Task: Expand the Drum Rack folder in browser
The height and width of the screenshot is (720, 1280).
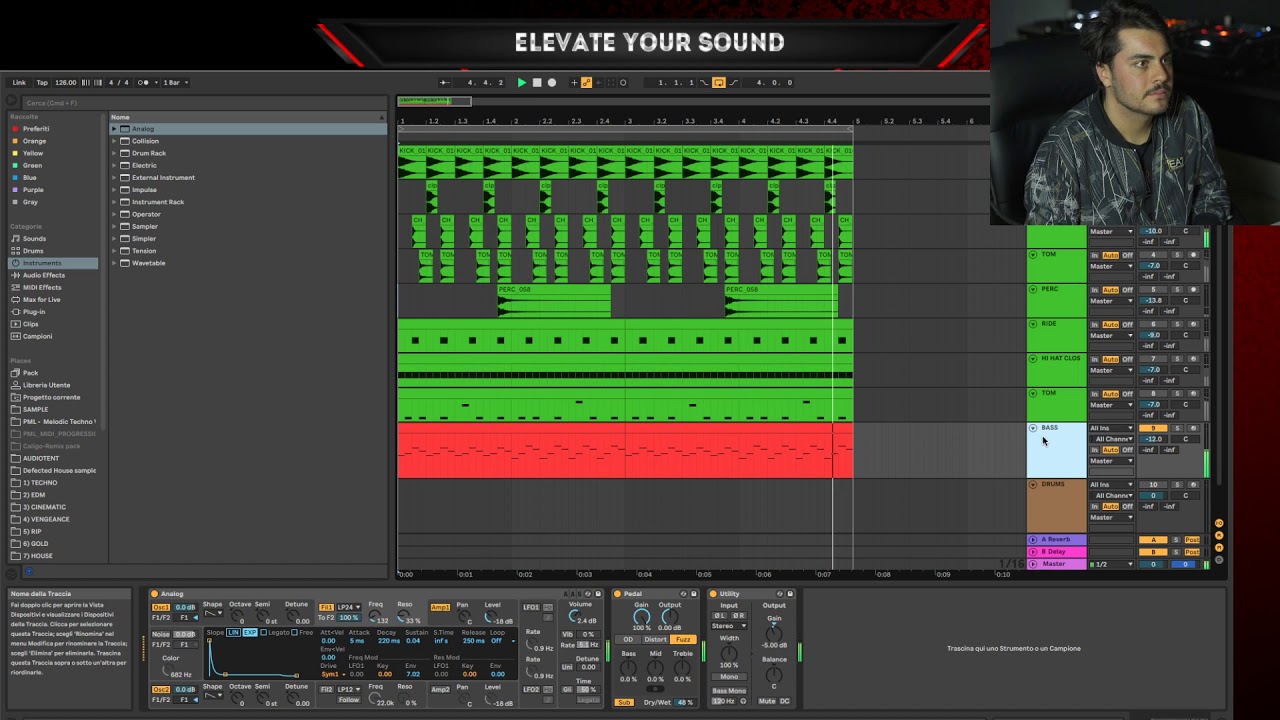Action: coord(115,153)
